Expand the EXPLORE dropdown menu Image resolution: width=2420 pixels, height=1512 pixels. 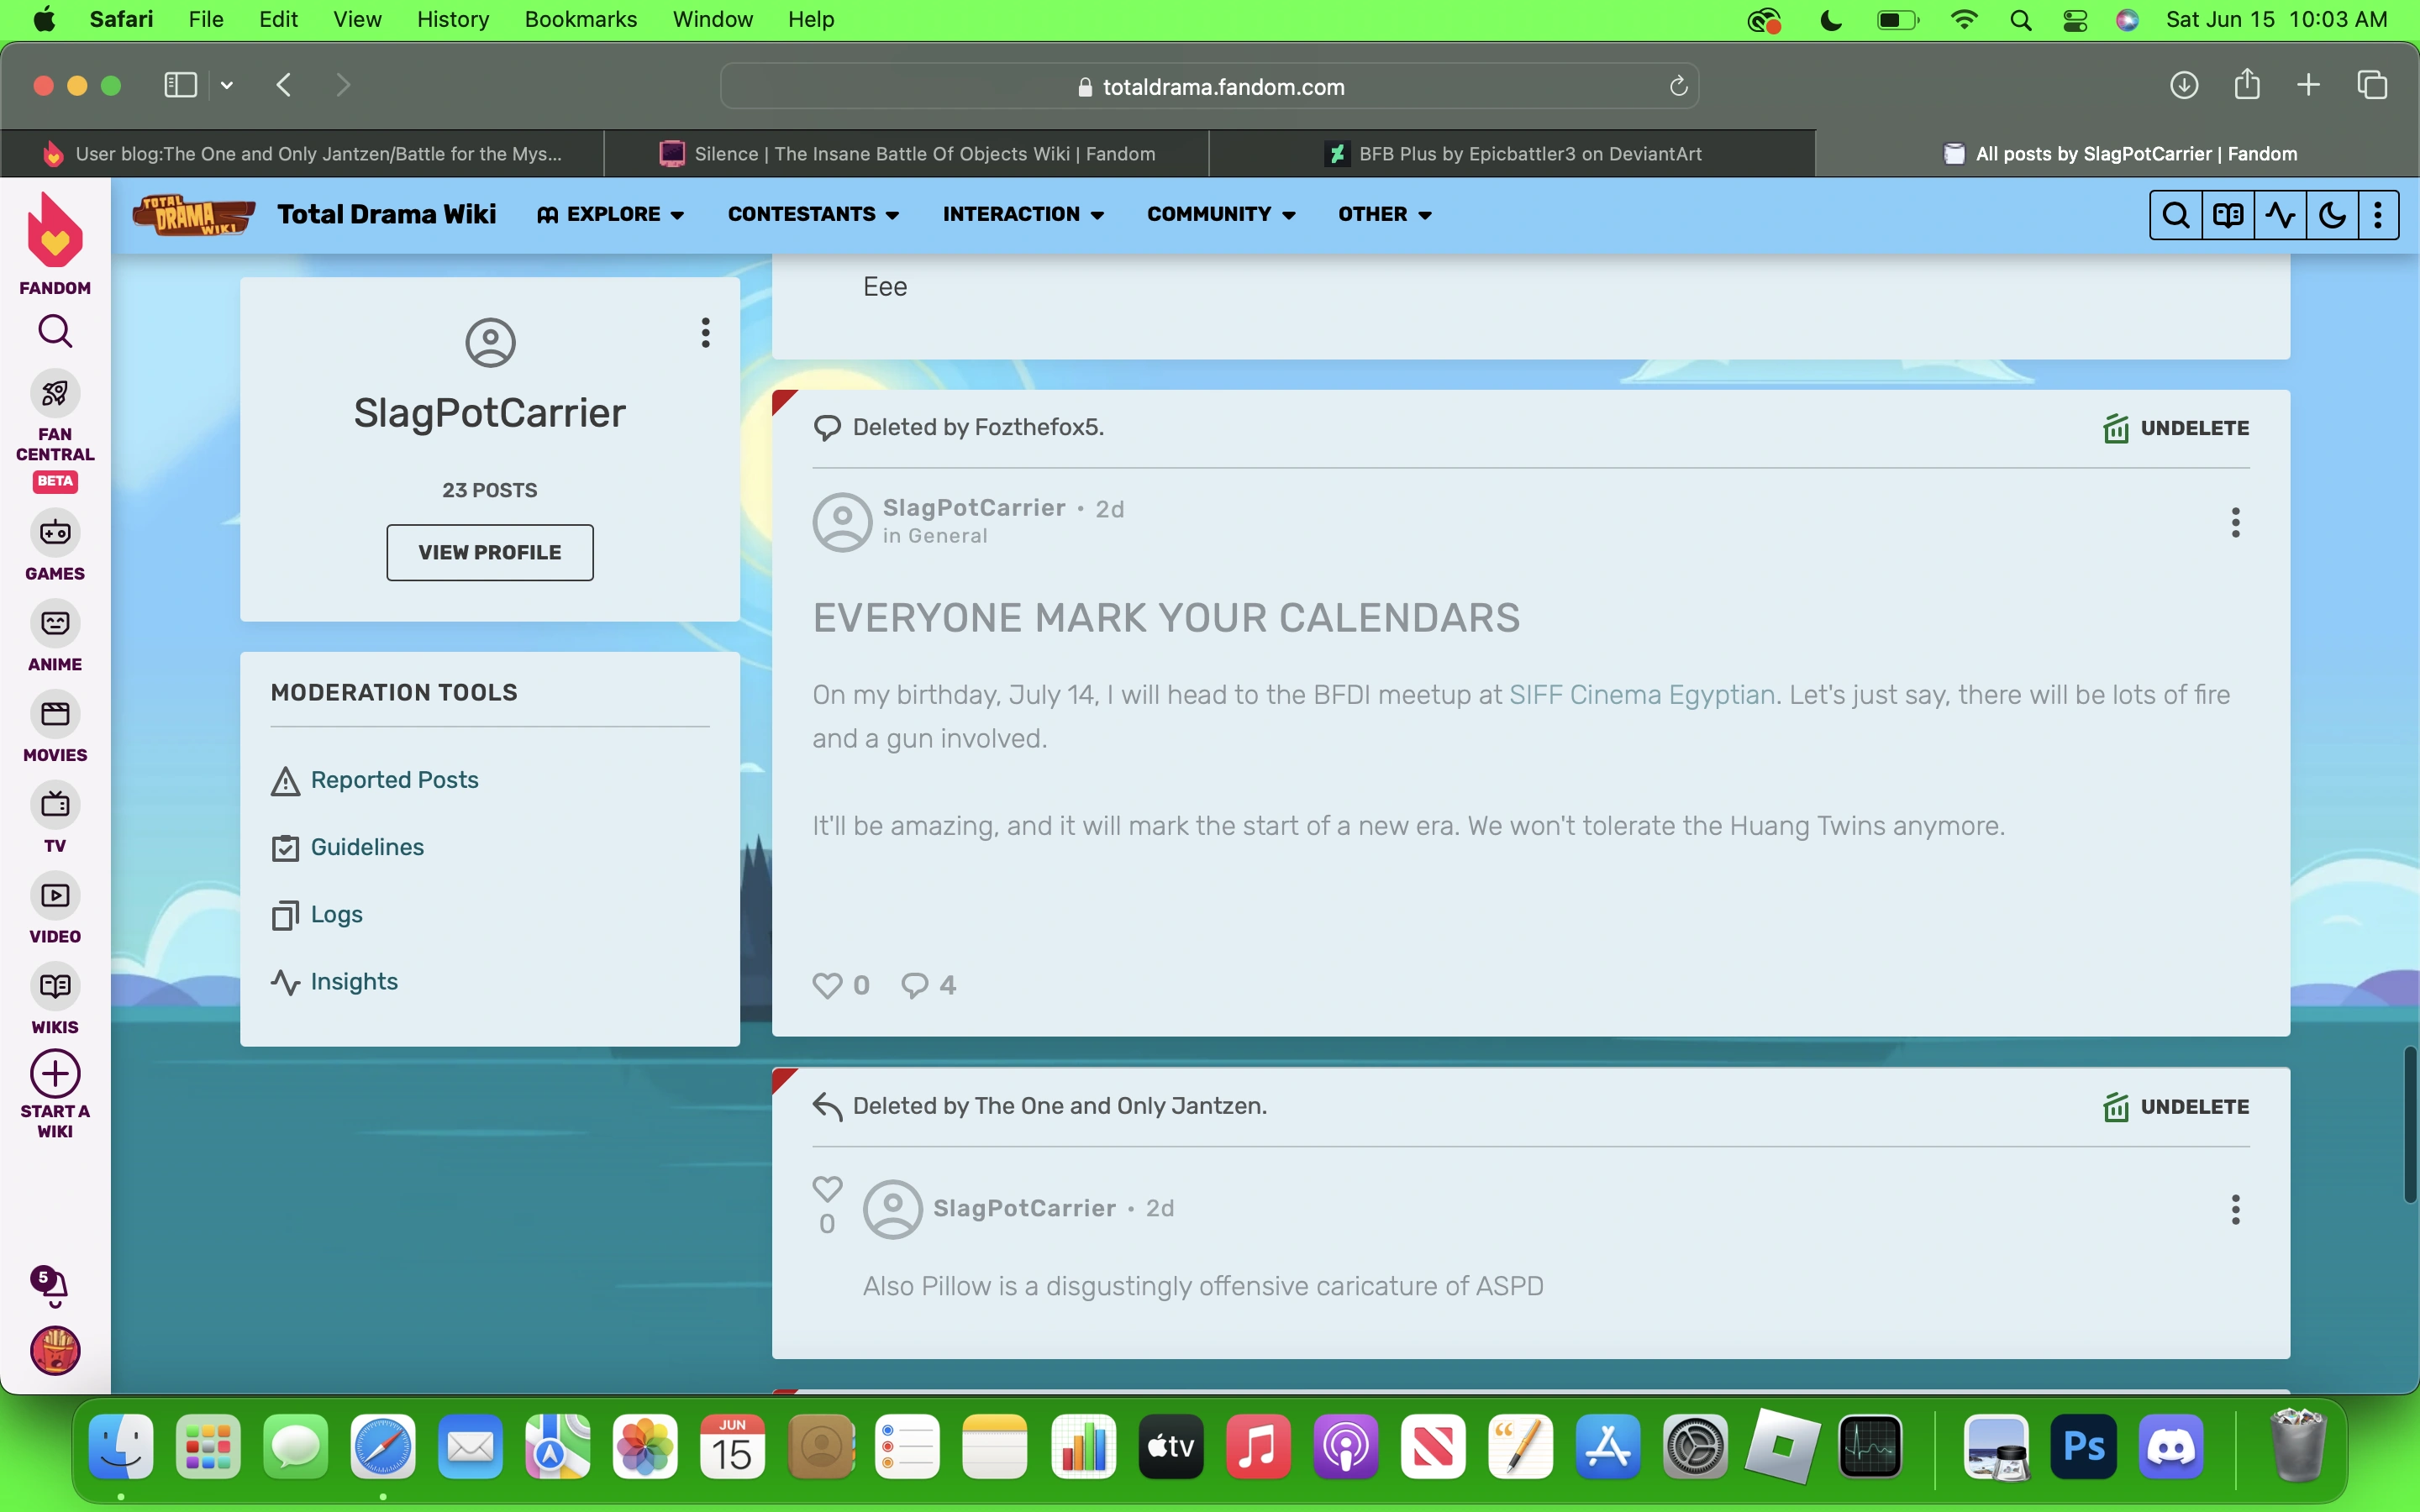tap(611, 214)
